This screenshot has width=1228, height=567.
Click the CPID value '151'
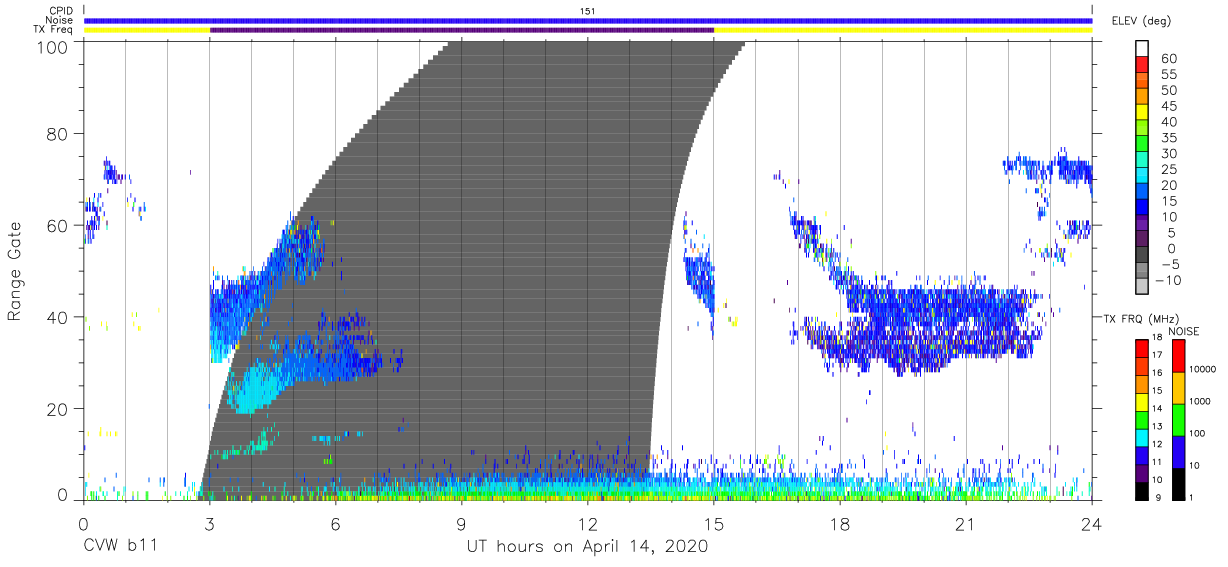click(588, 10)
